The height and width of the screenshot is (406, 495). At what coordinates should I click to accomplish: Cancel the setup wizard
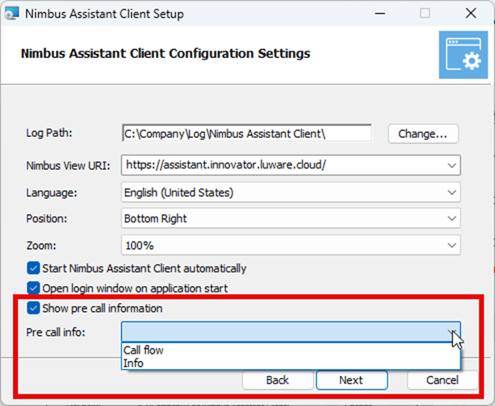(442, 380)
